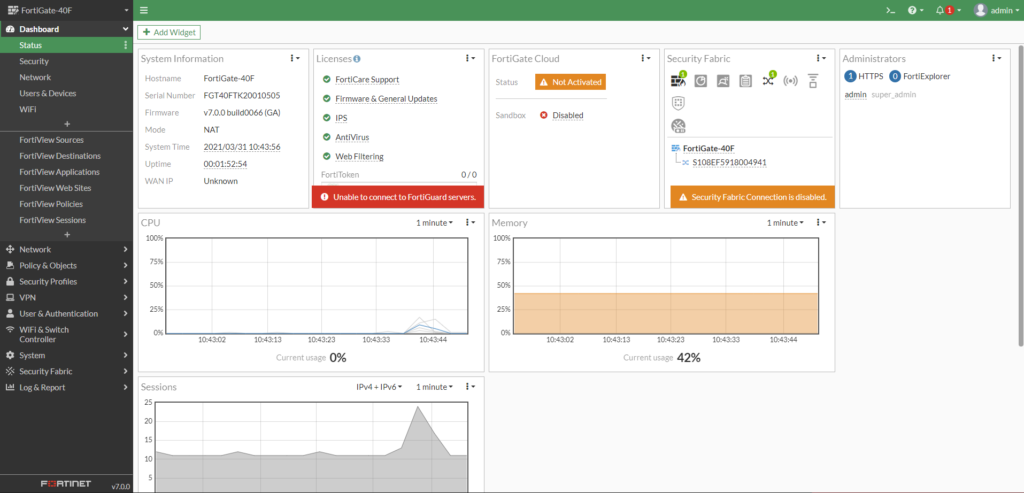Click the Security Fabric Connection is disabled banner
The width and height of the screenshot is (1024, 493).
click(753, 197)
